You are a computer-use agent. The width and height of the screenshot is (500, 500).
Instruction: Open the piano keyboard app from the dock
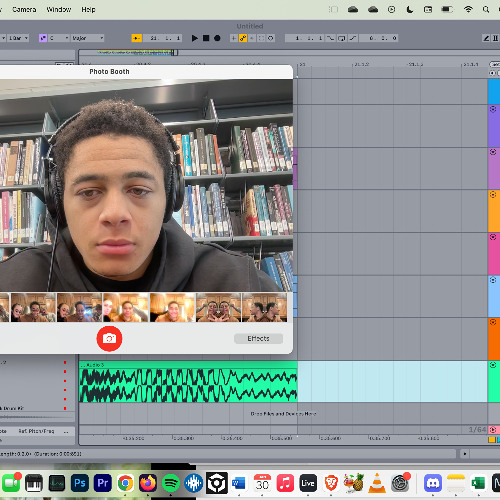pyautogui.click(x=34, y=483)
